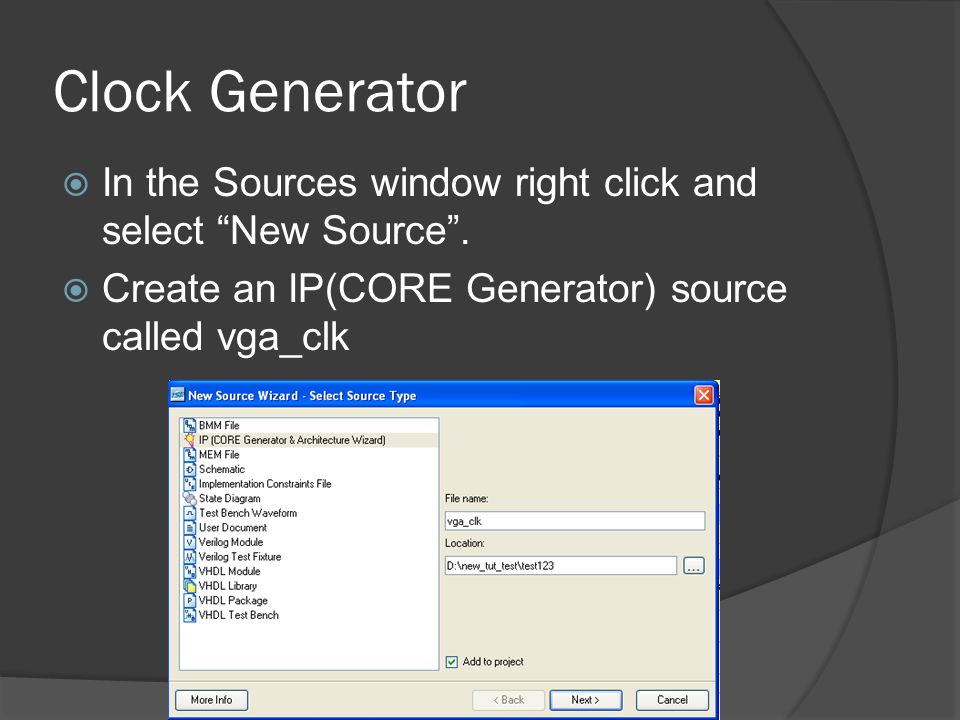This screenshot has width=960, height=720.
Task: Toggle the Add to project checkbox
Action: coord(452,662)
